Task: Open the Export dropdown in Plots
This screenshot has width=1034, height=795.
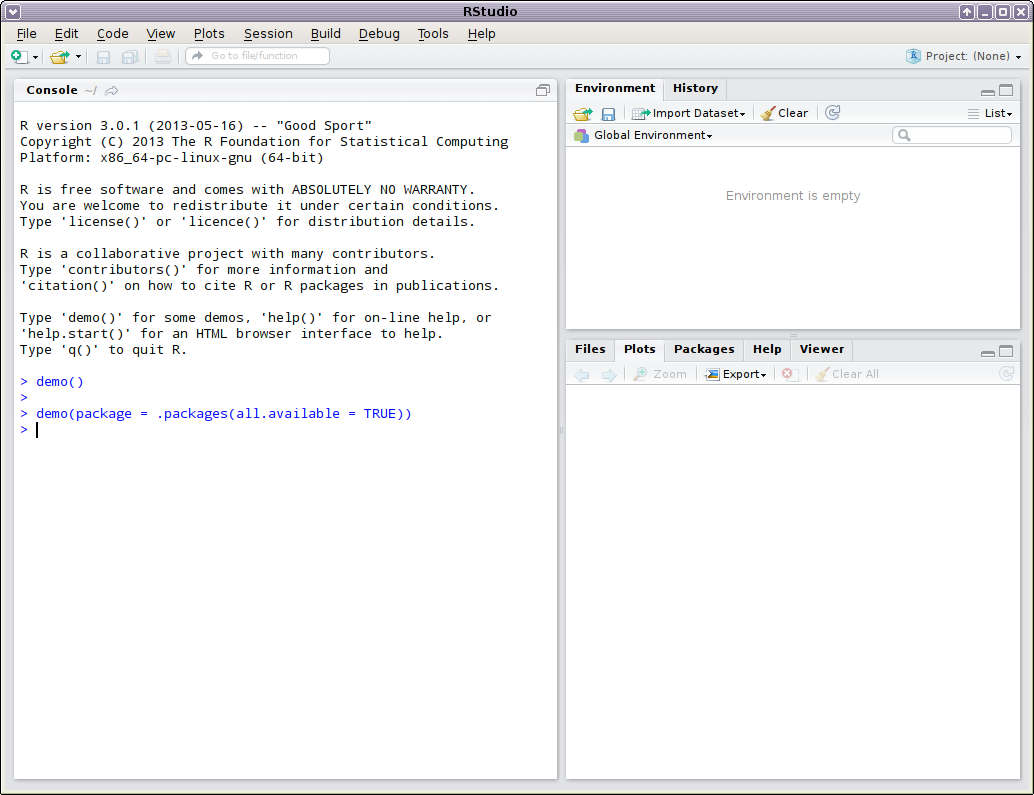Action: 735,374
